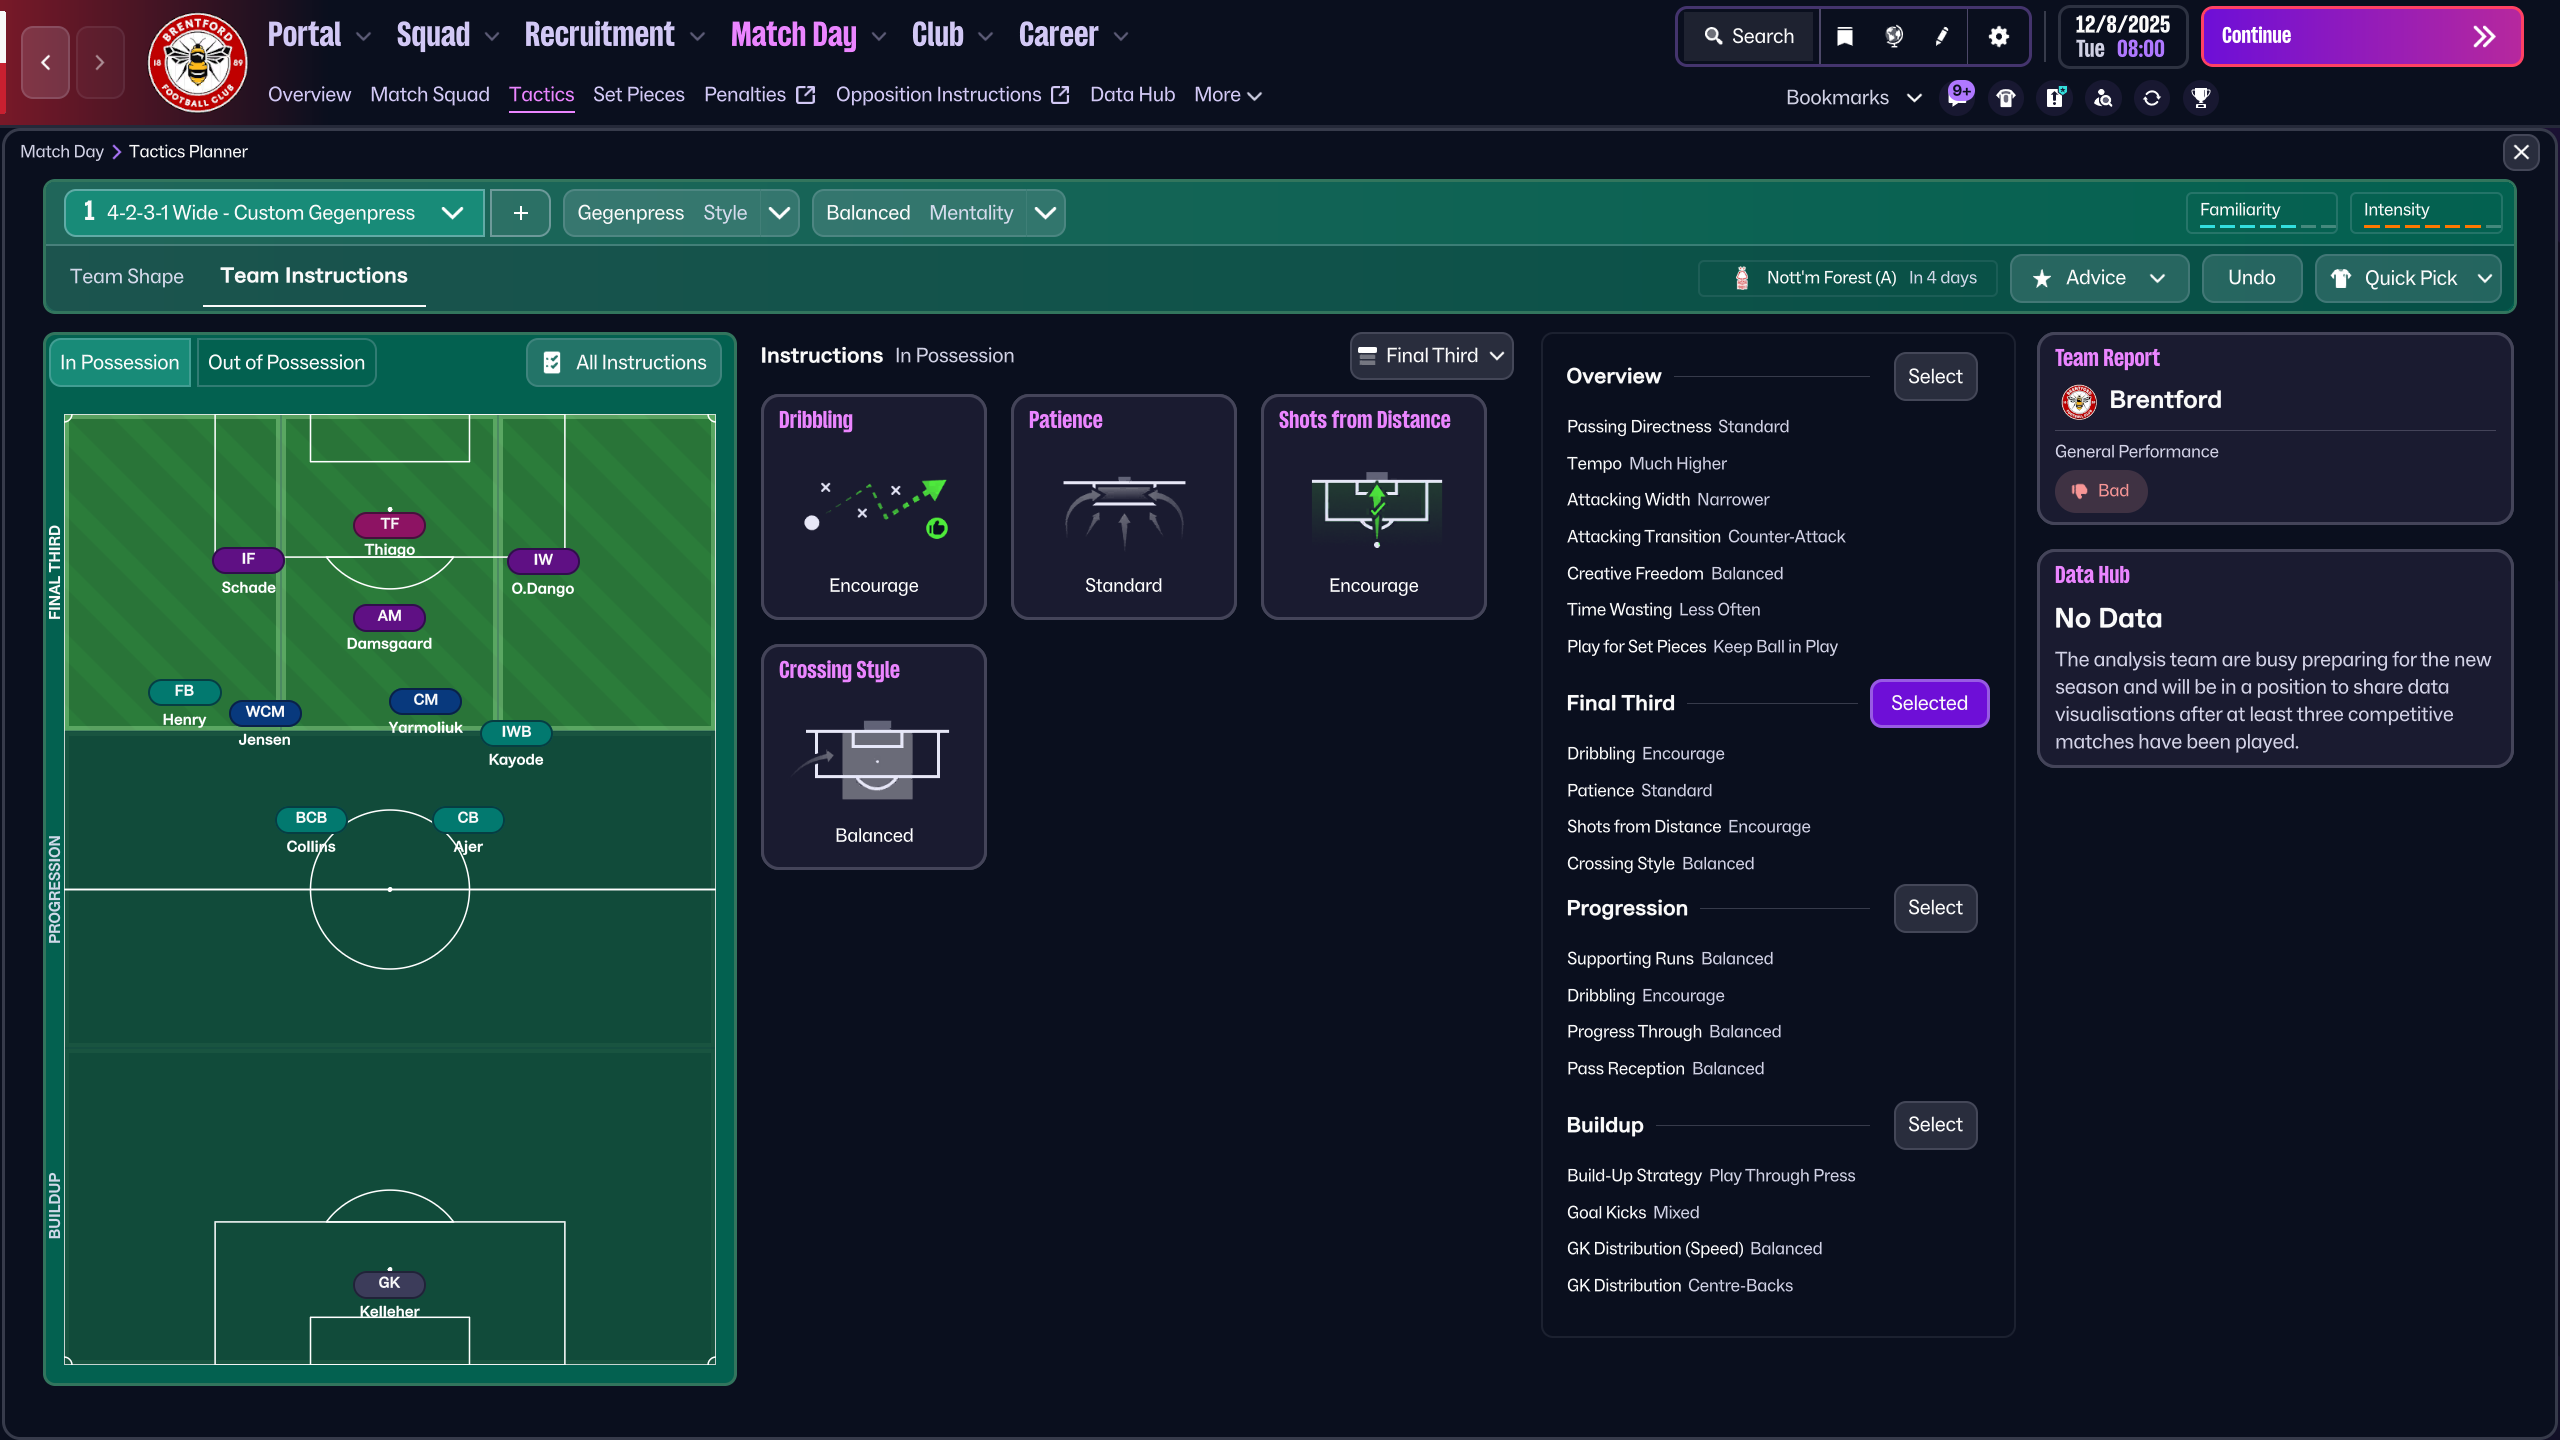Select the IW O.Dango position marker

pos(543,560)
